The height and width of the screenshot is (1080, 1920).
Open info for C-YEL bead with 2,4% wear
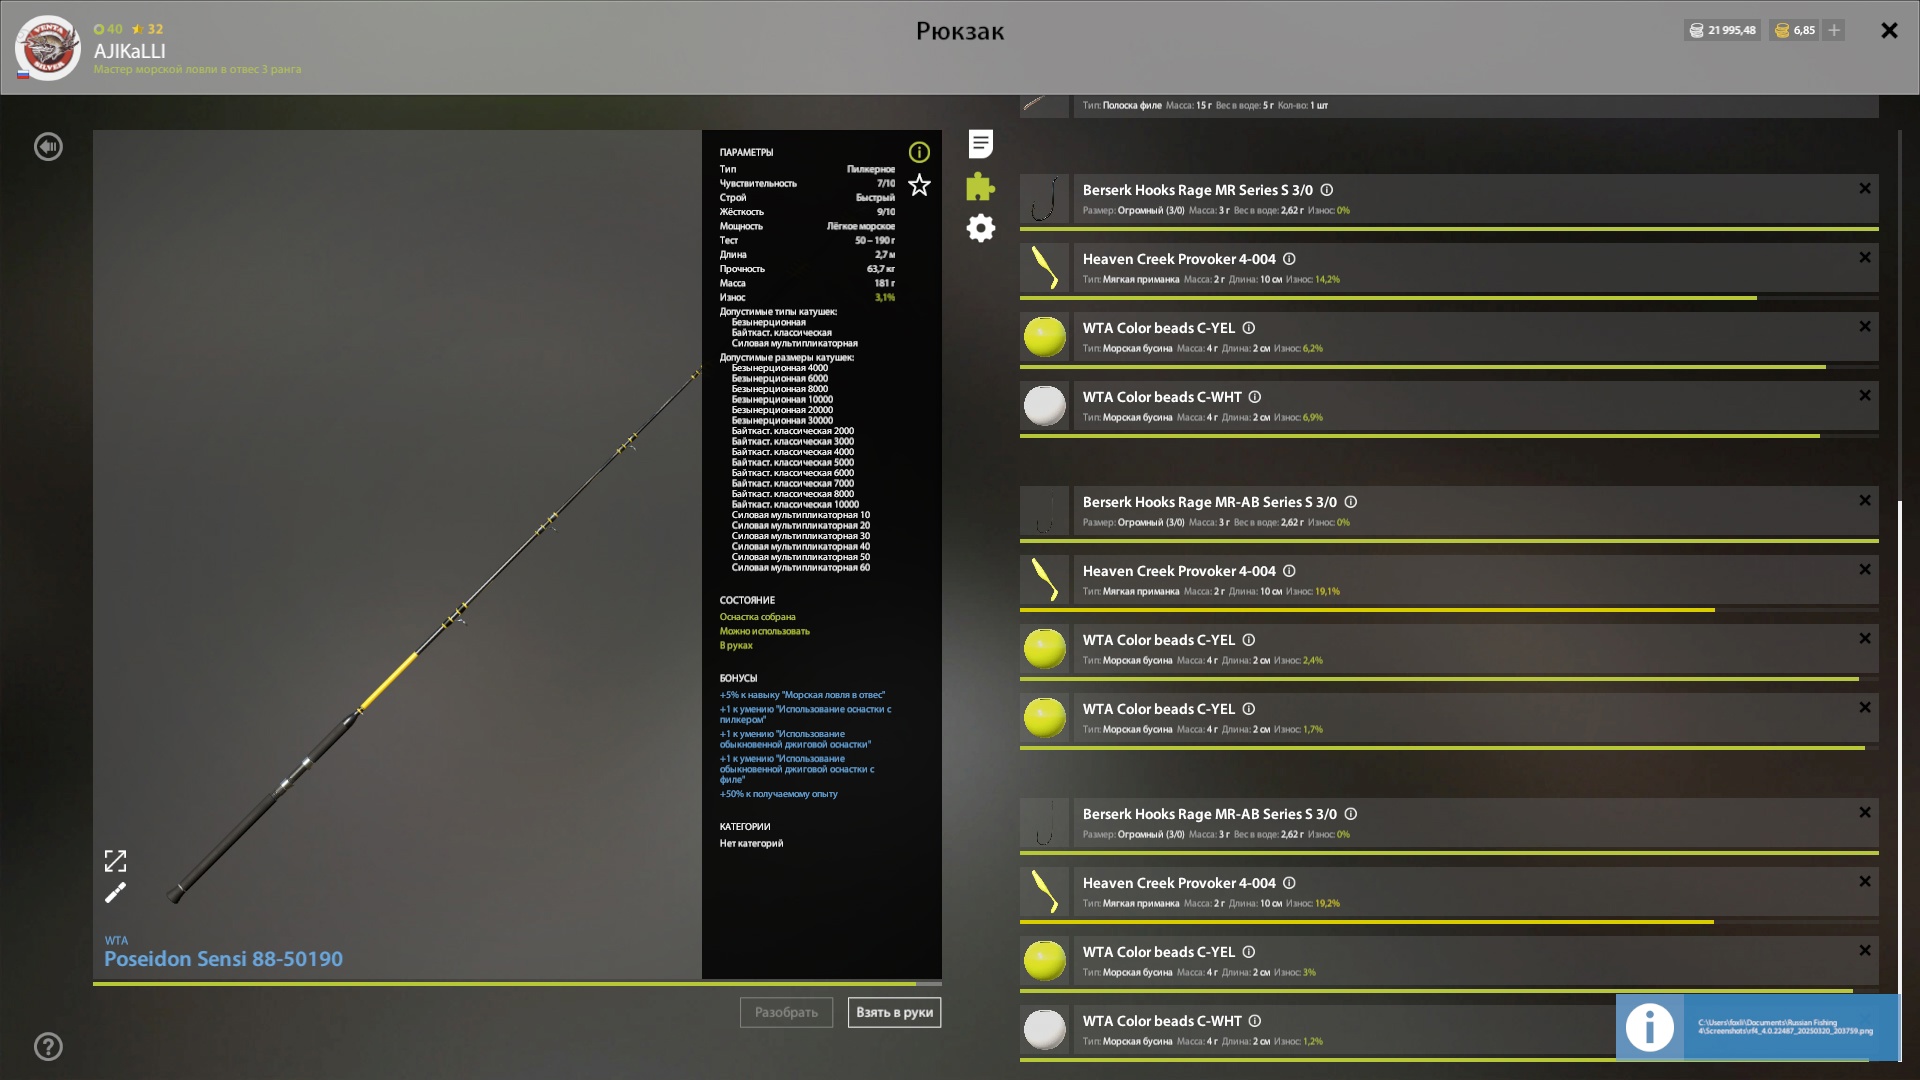point(1249,640)
